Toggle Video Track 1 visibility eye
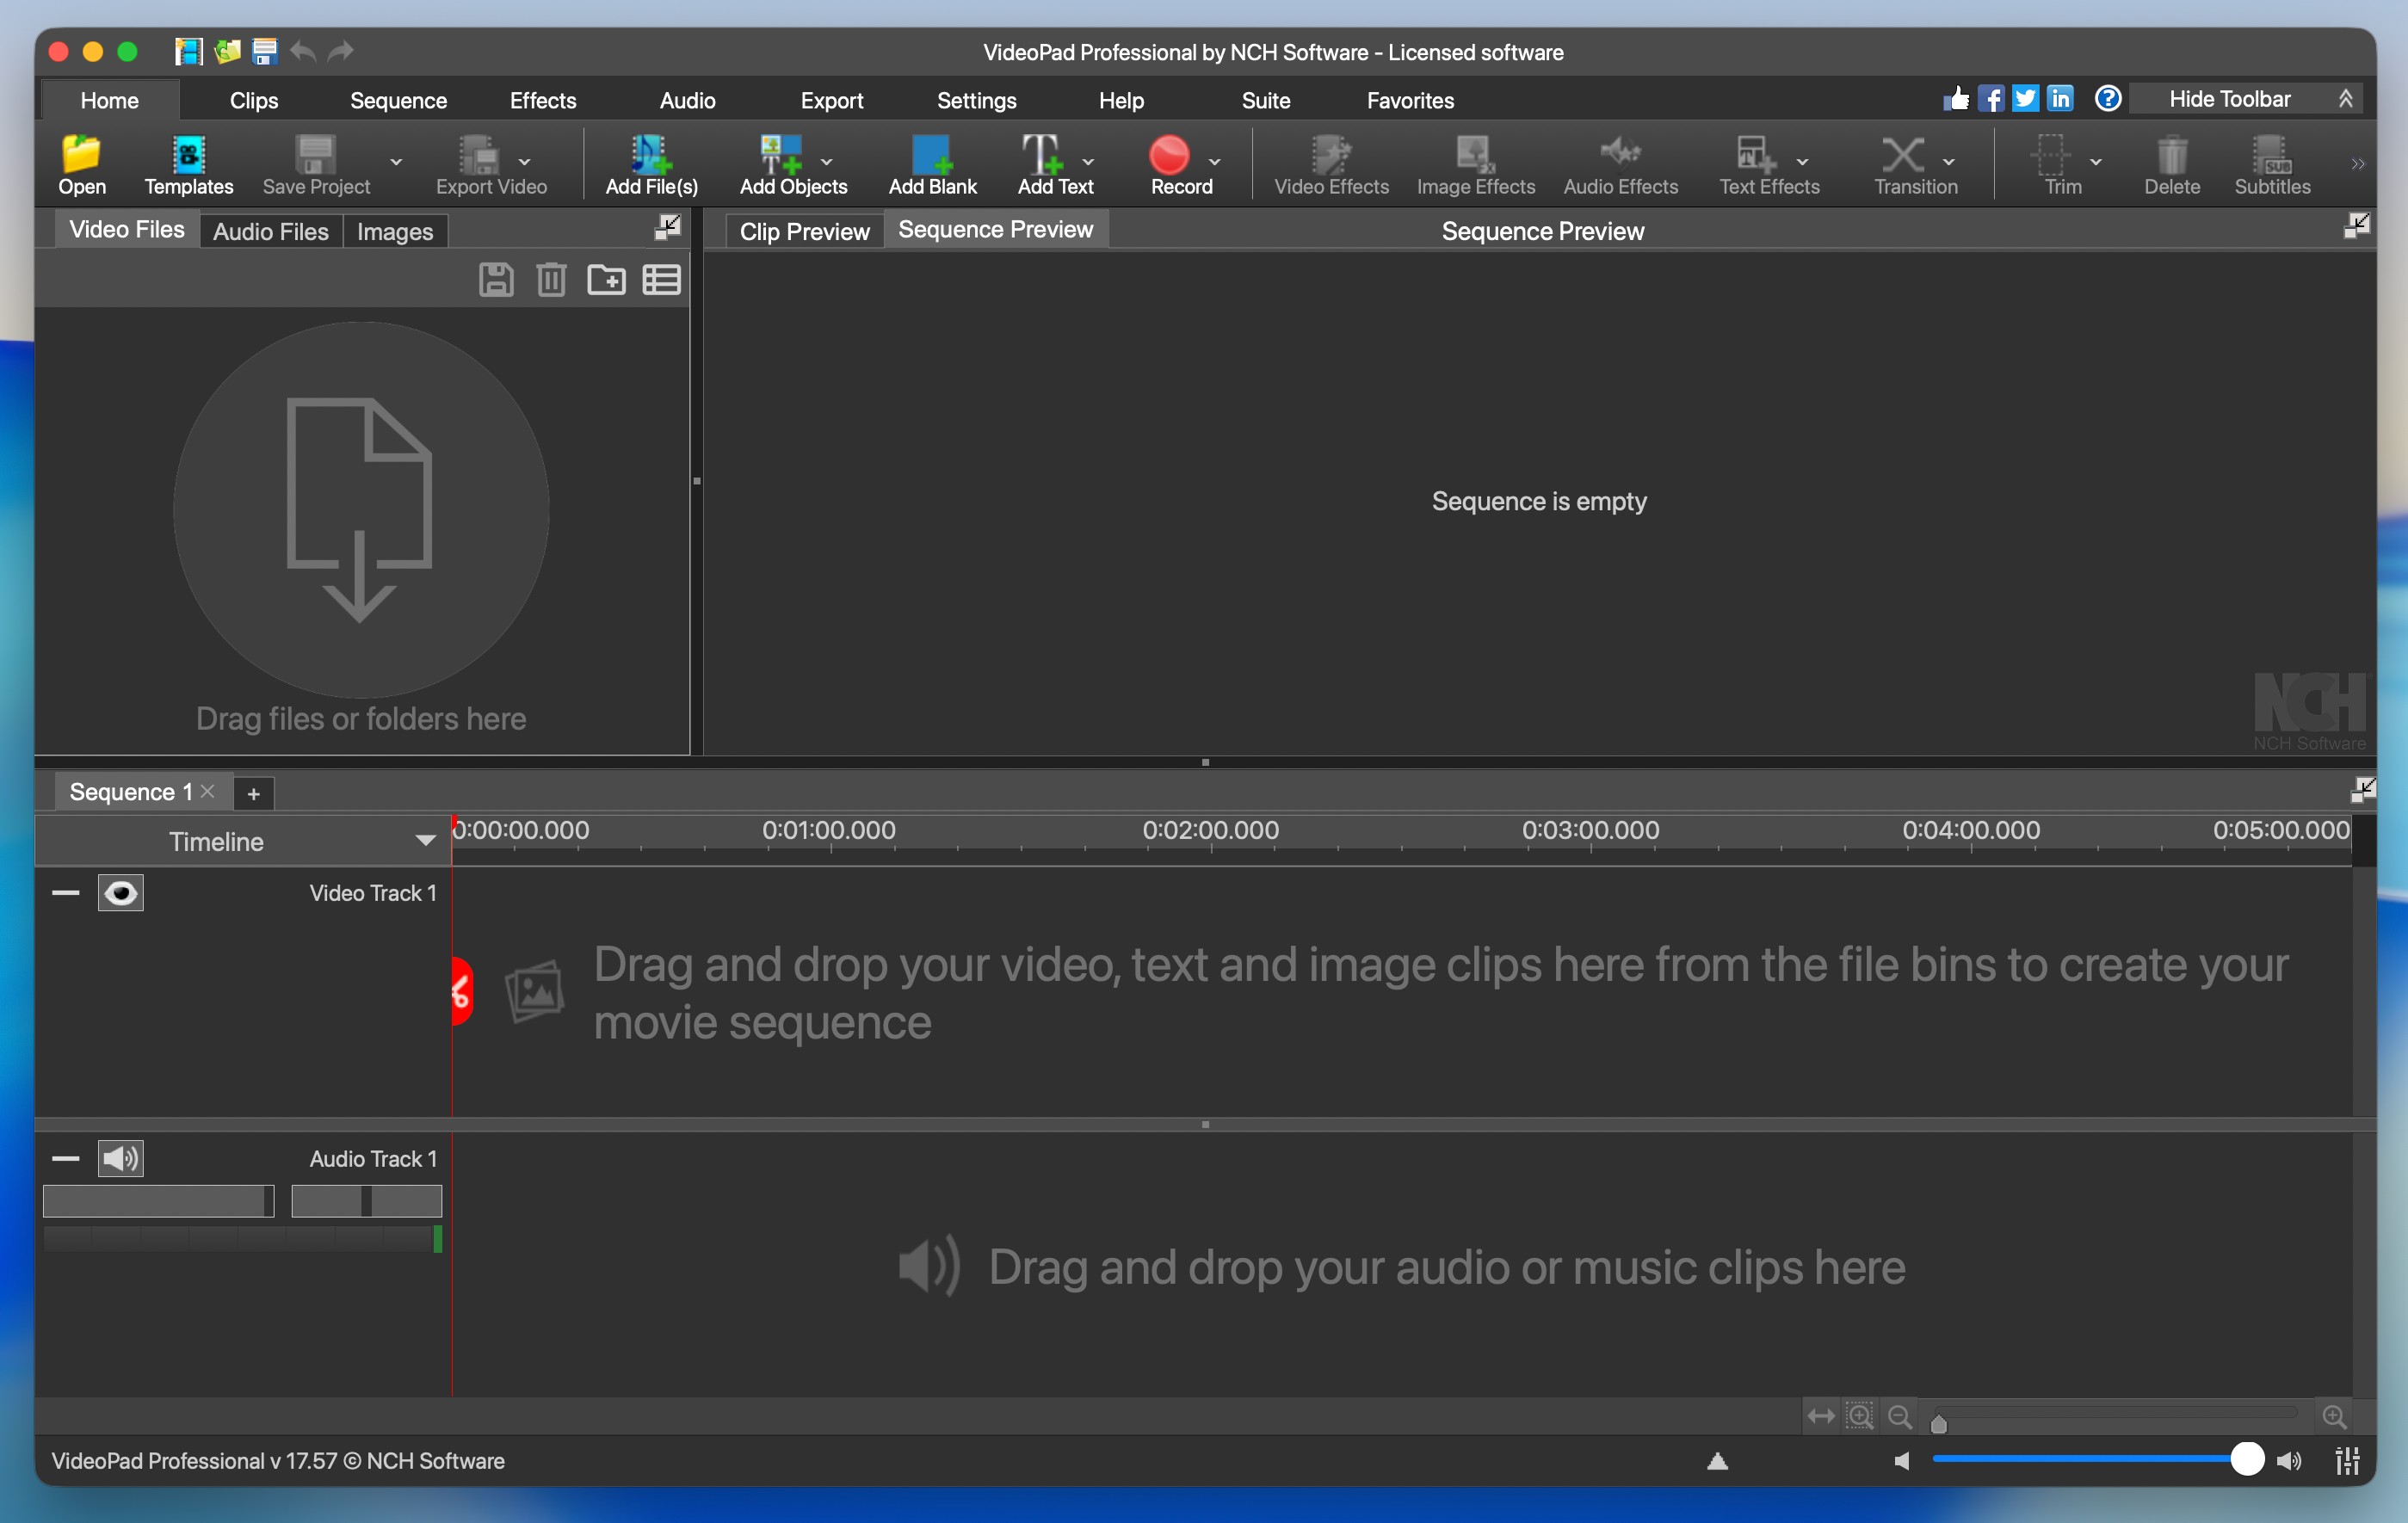This screenshot has width=2408, height=1523. tap(121, 892)
